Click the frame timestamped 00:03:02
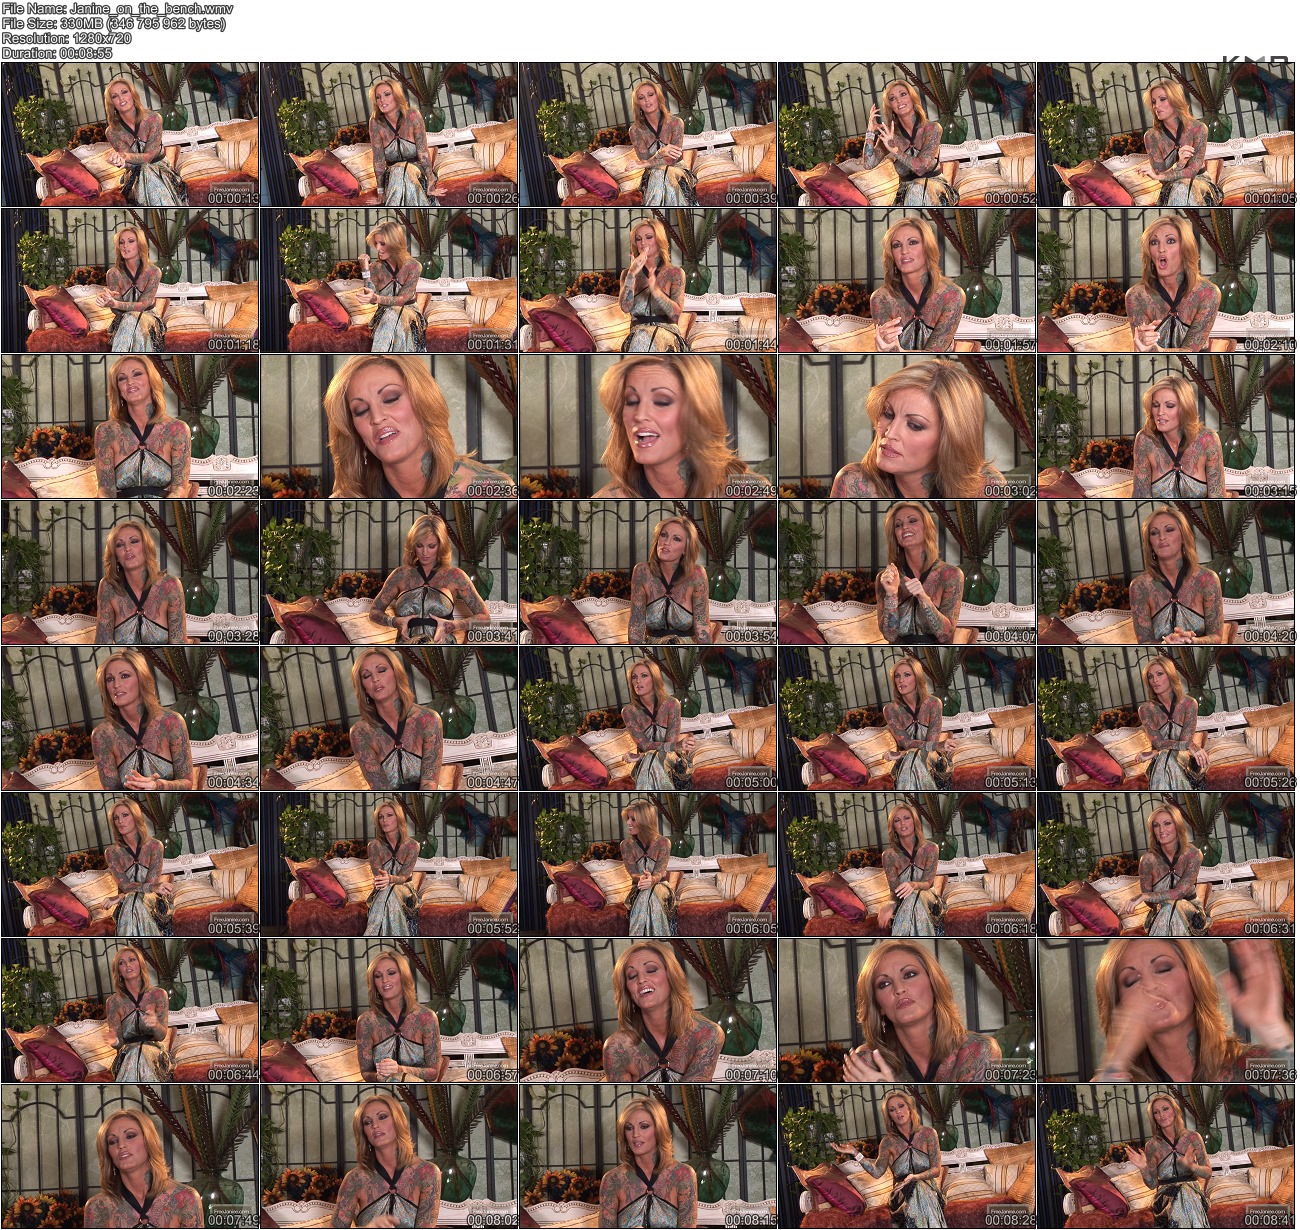Viewport: 1300px width, 1230px height. point(907,426)
